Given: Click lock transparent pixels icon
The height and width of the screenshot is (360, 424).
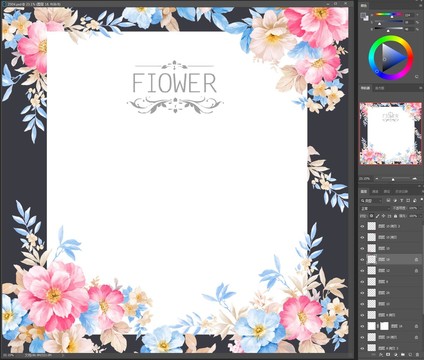Looking at the screenshot, I should tap(371, 216).
